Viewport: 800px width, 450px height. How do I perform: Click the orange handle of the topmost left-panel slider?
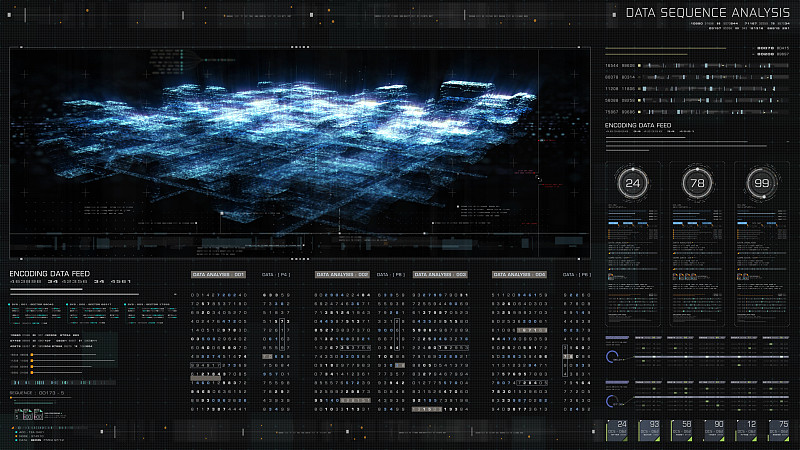point(32,355)
